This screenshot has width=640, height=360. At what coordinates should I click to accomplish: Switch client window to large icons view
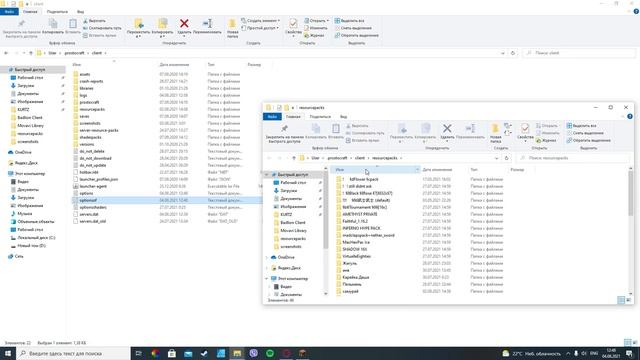(635, 342)
